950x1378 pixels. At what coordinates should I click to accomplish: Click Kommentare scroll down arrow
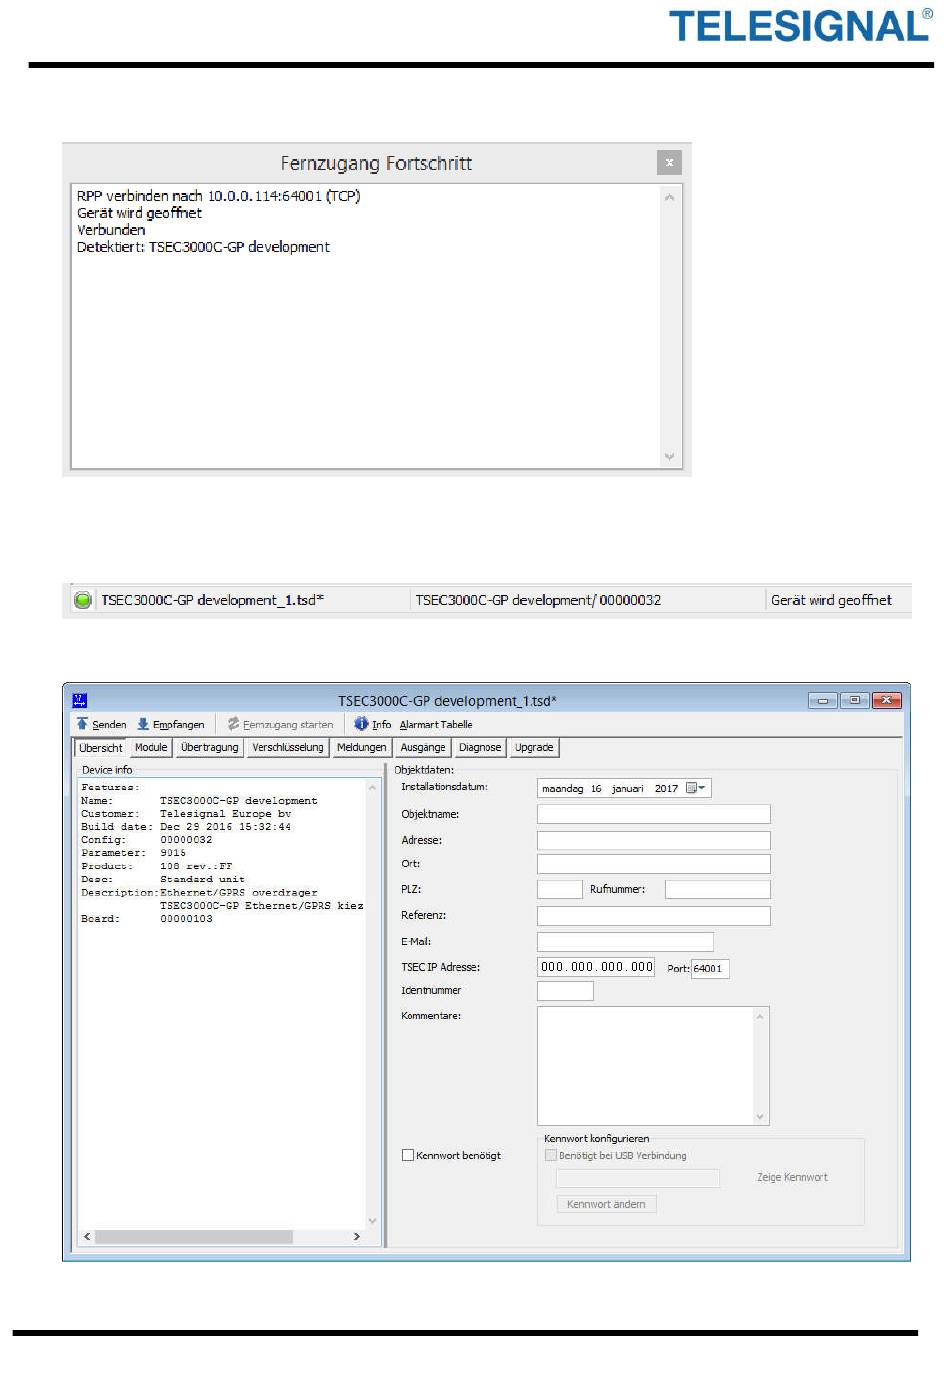pos(761,1117)
